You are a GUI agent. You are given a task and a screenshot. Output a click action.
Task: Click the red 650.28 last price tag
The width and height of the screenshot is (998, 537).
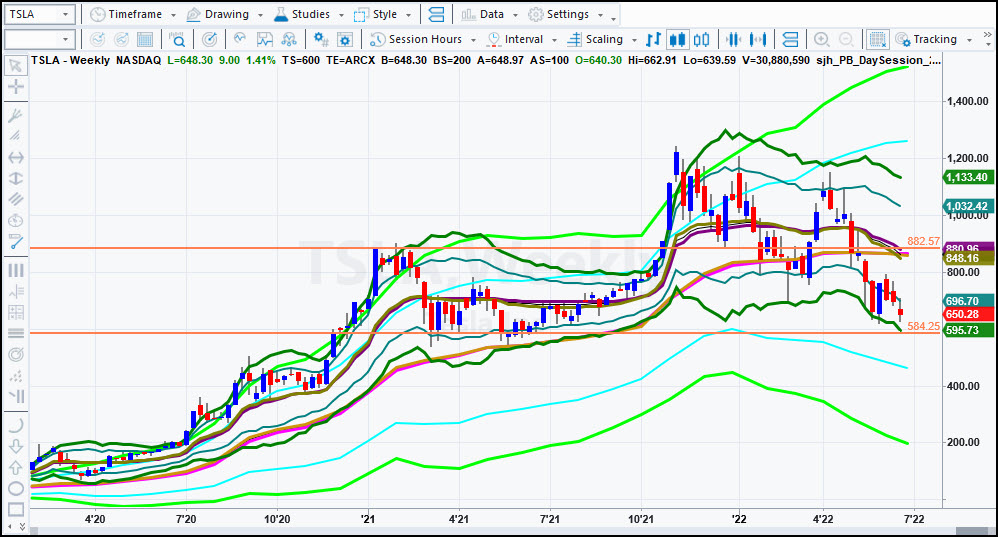coord(967,314)
